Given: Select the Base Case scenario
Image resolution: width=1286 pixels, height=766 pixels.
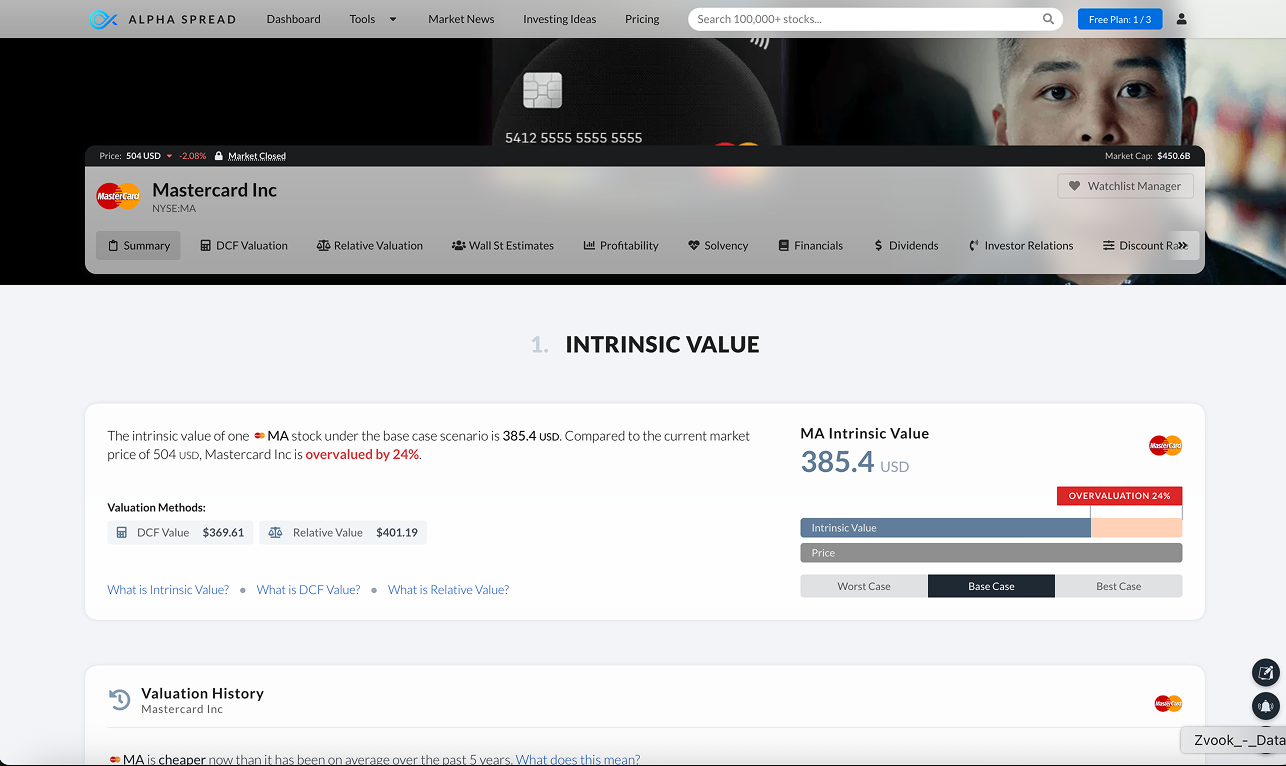Looking at the screenshot, I should (991, 586).
